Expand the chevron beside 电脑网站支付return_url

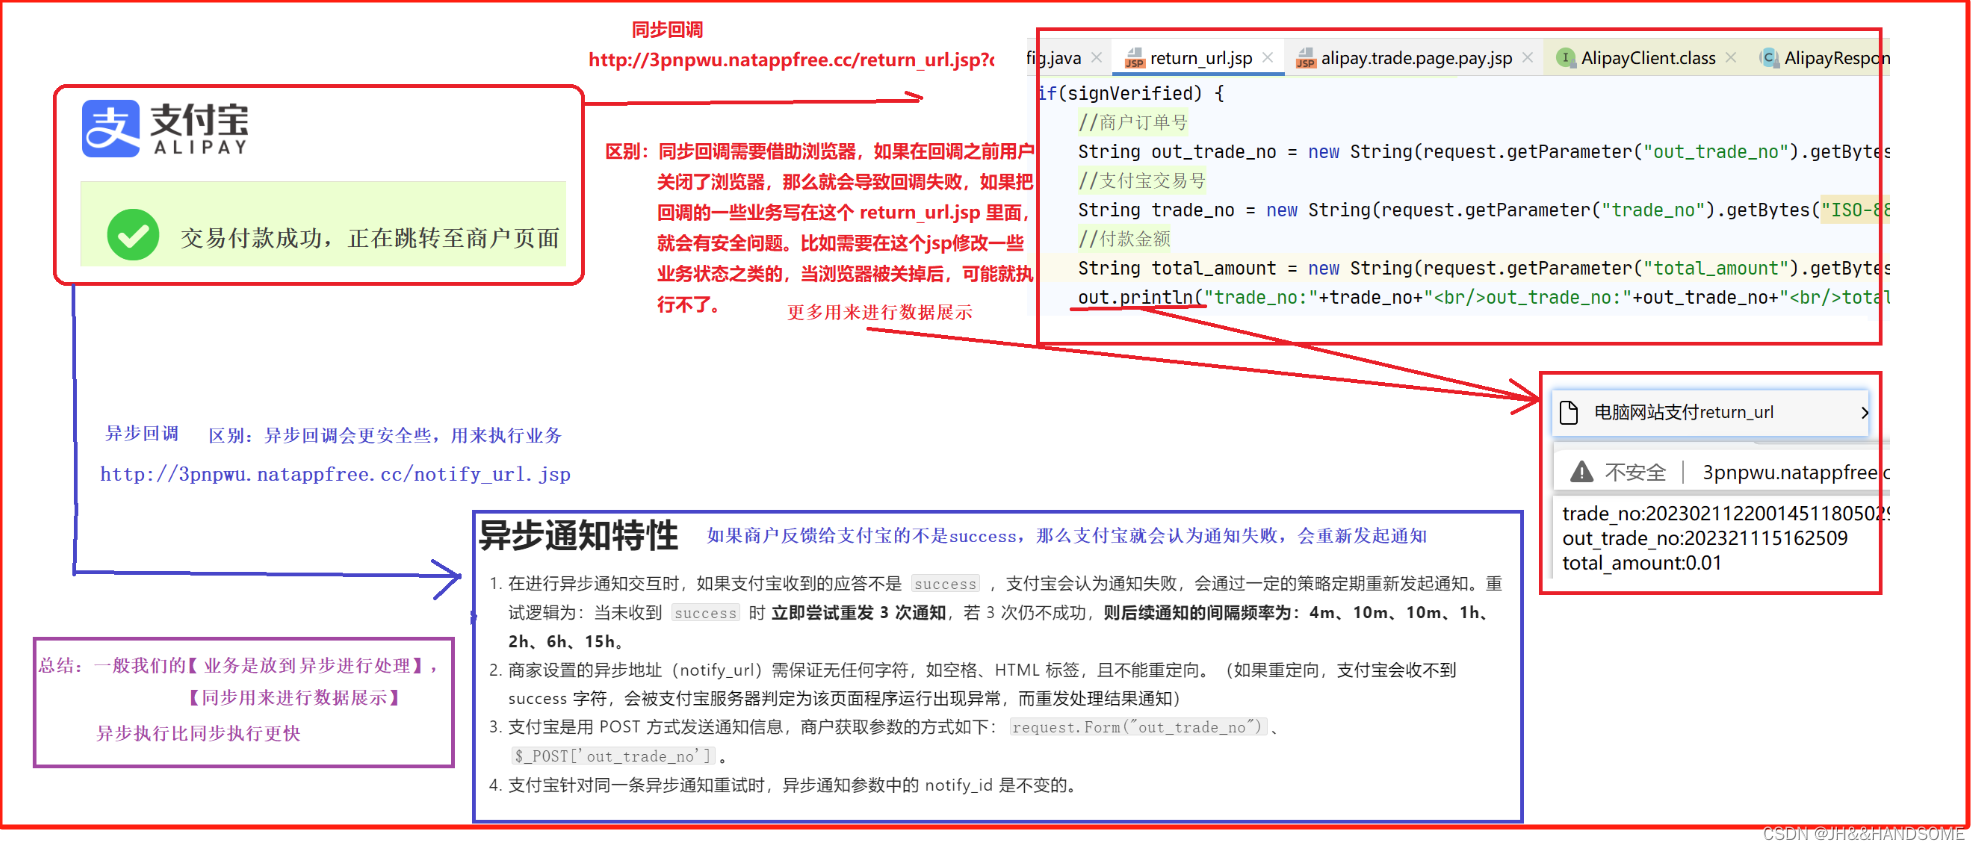click(1865, 412)
